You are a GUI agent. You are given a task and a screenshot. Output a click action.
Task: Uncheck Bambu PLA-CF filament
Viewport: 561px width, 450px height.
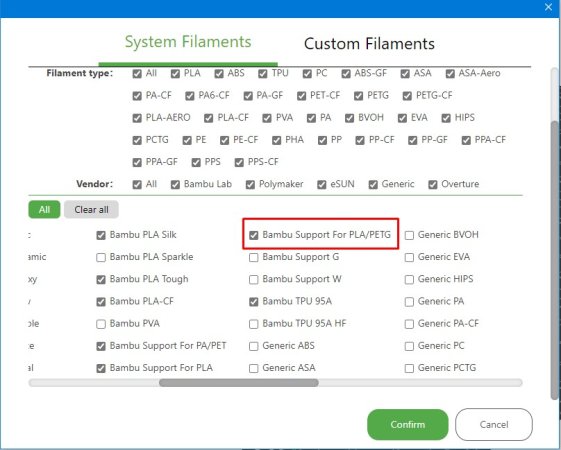[101, 302]
